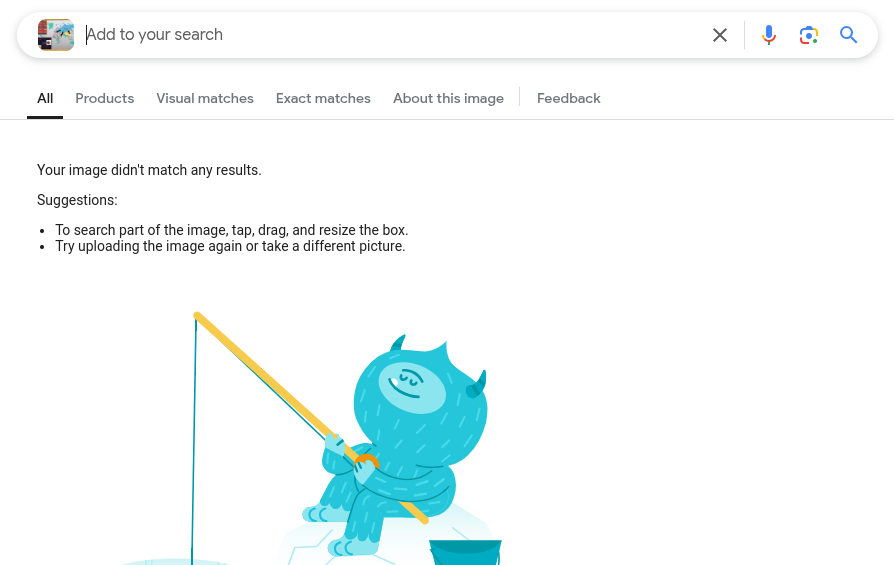
Task: Switch to the Visual matches tab
Action: tap(205, 98)
